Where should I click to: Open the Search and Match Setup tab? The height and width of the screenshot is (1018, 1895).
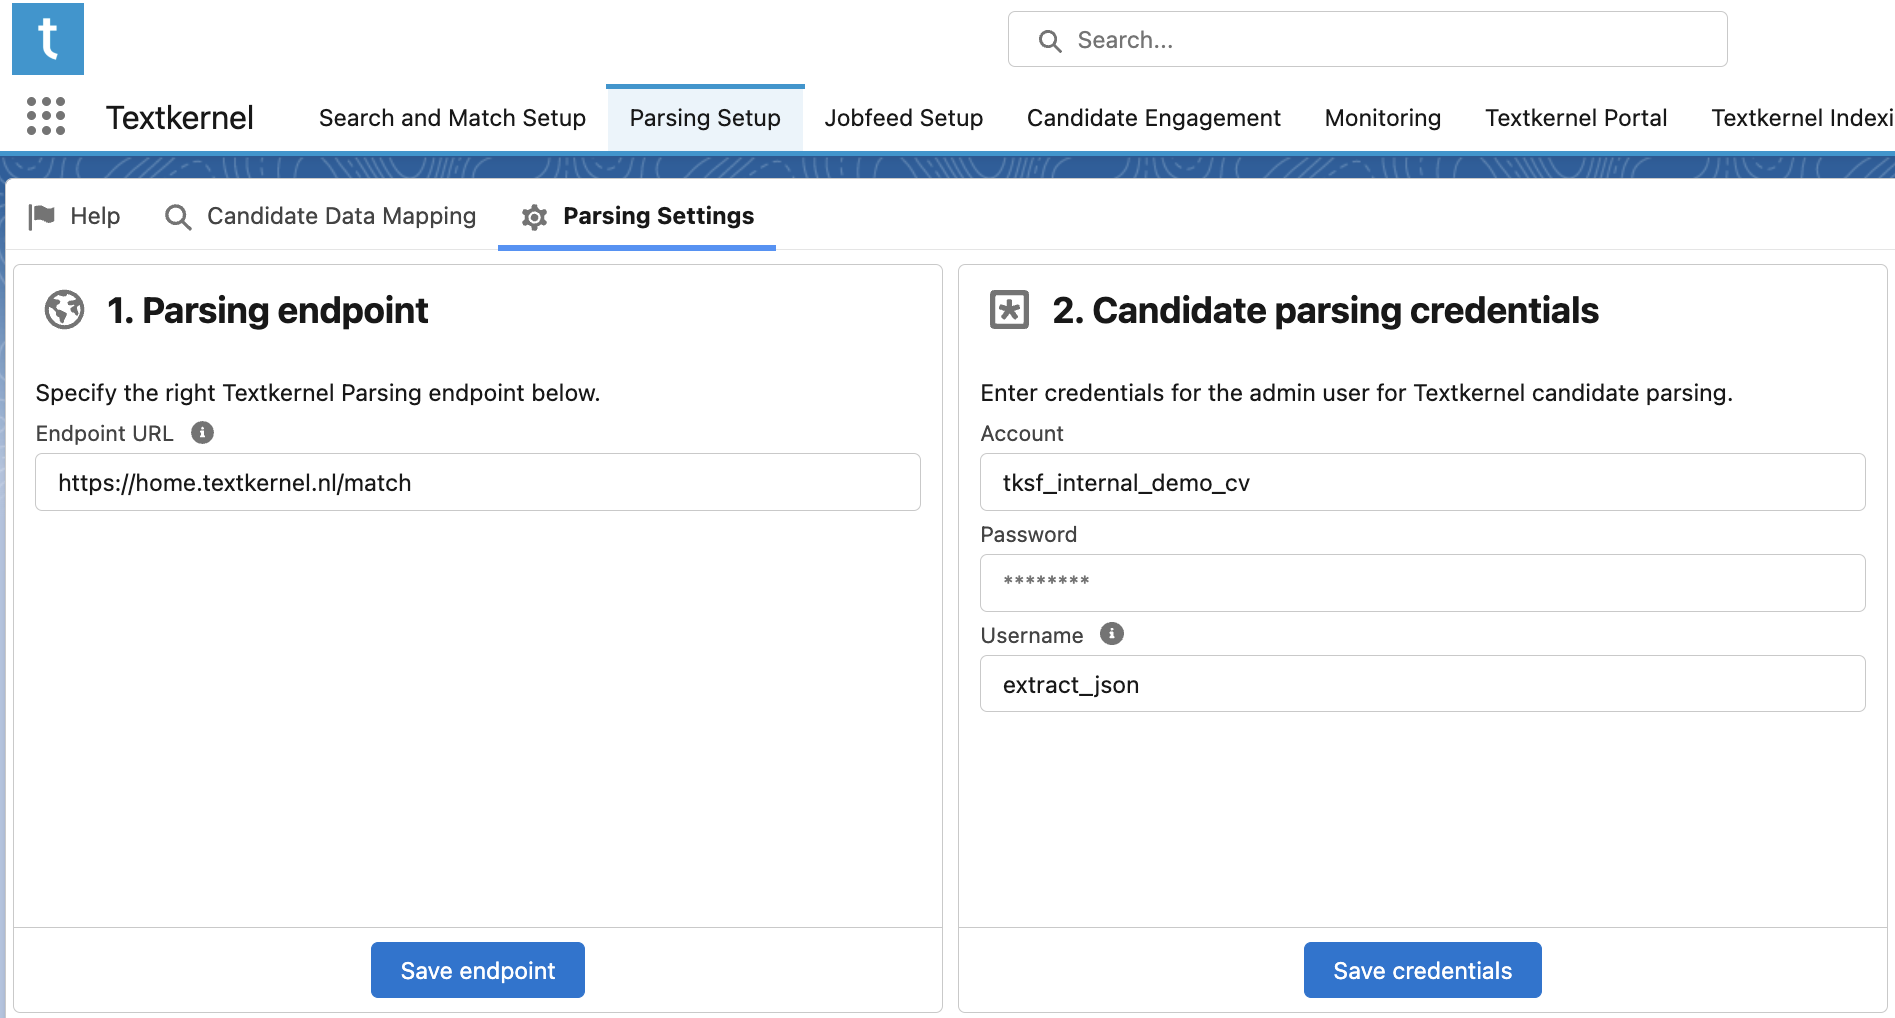452,118
